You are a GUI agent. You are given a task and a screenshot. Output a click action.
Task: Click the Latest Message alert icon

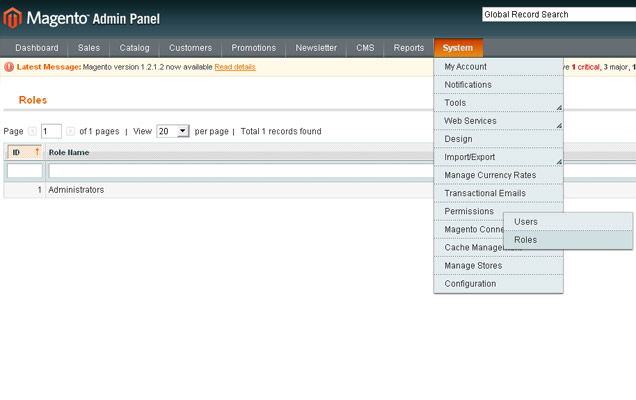click(x=9, y=67)
